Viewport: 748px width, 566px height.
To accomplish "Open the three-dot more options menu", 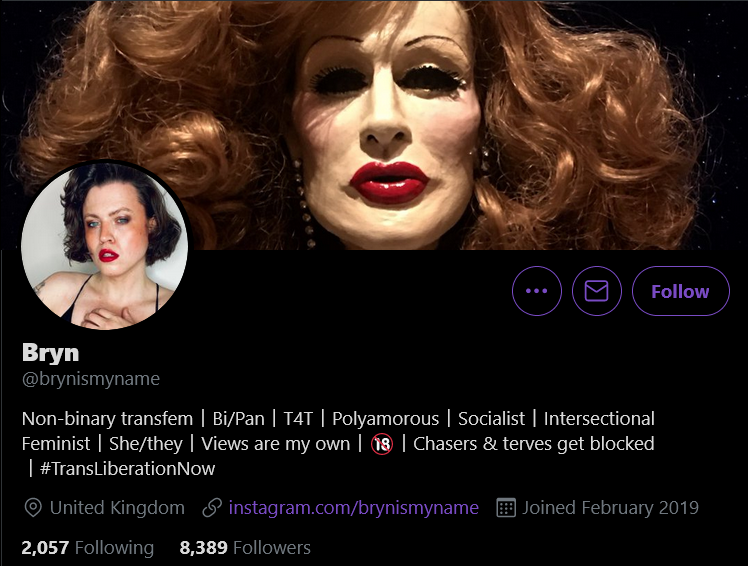I will tap(537, 291).
